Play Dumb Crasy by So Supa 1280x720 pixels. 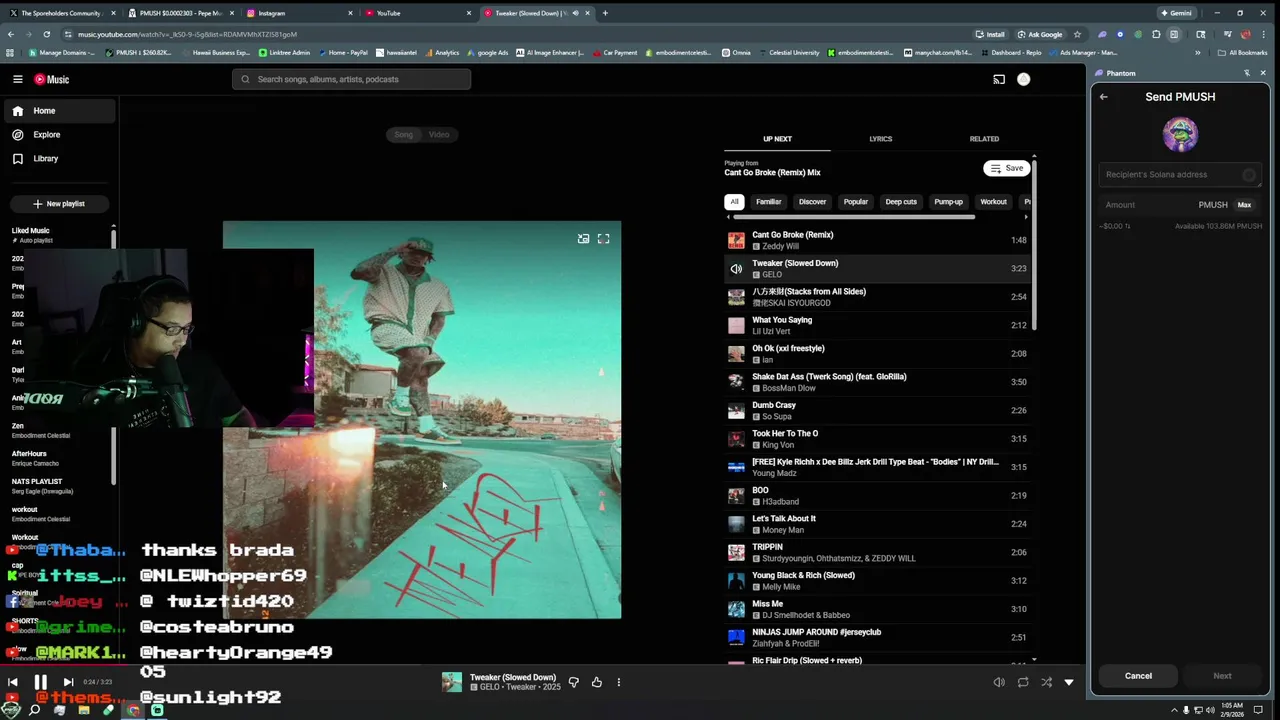click(879, 410)
